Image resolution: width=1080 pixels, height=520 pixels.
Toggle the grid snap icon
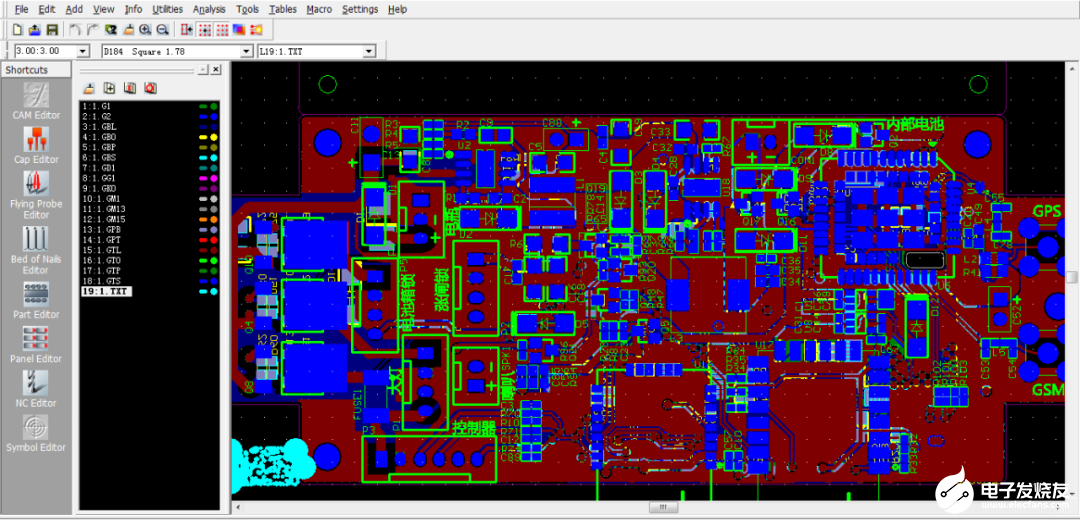coord(205,30)
